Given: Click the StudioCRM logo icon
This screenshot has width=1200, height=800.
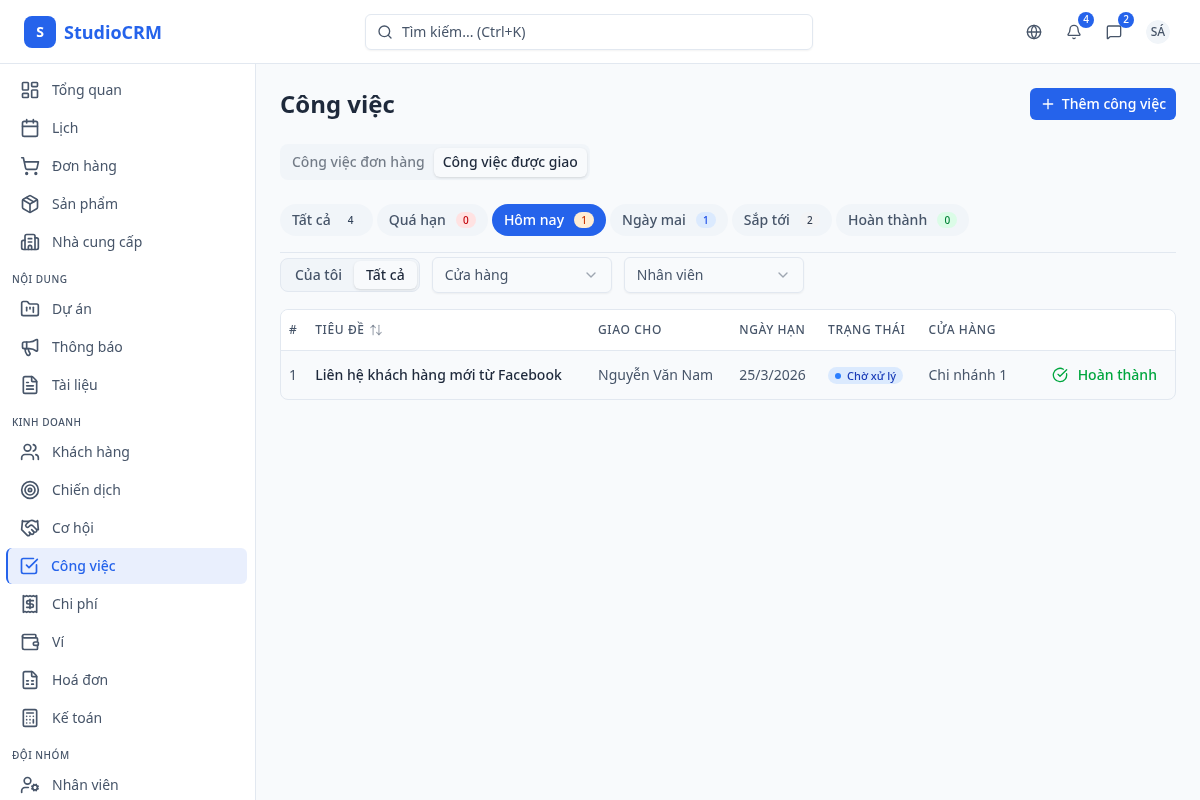Looking at the screenshot, I should point(40,32).
